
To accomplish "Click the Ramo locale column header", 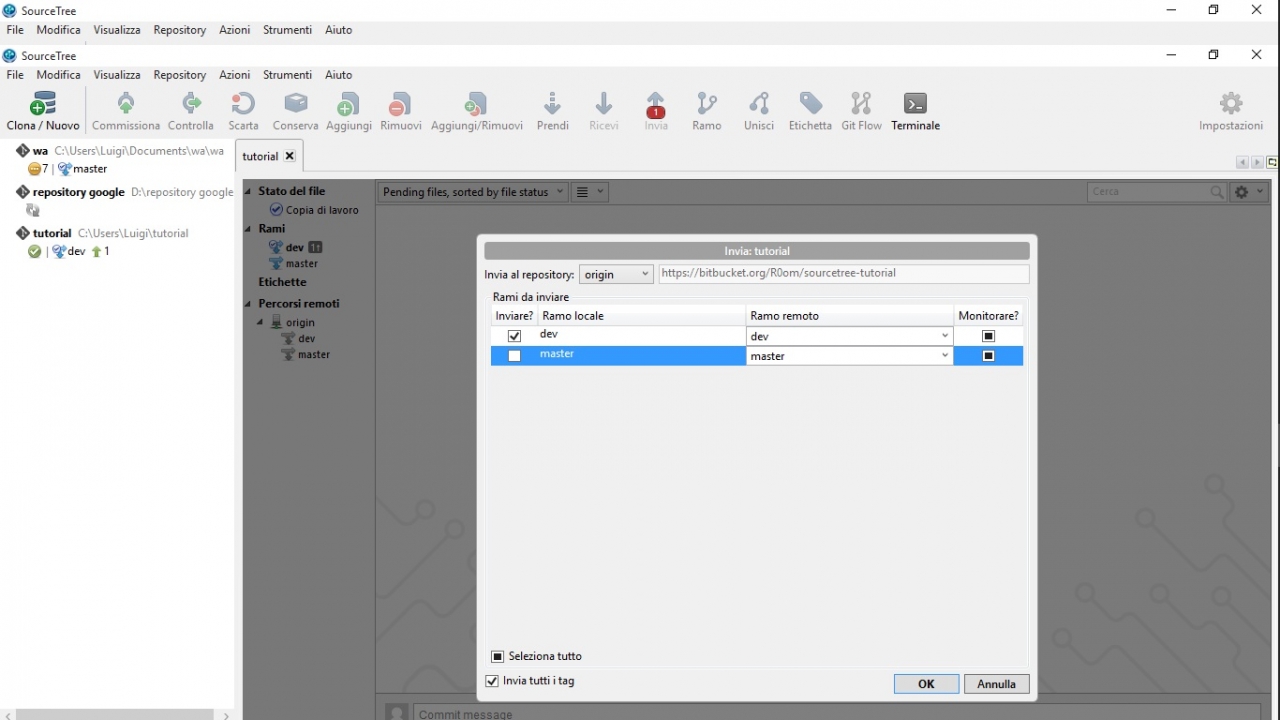I will coord(642,316).
